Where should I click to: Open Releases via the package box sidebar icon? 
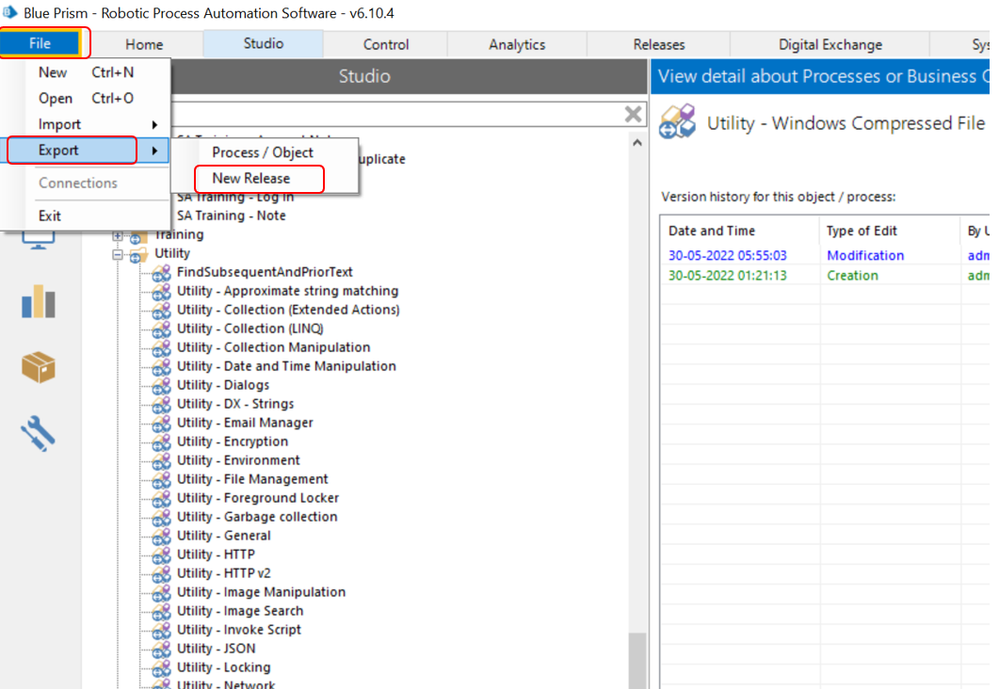[x=39, y=367]
